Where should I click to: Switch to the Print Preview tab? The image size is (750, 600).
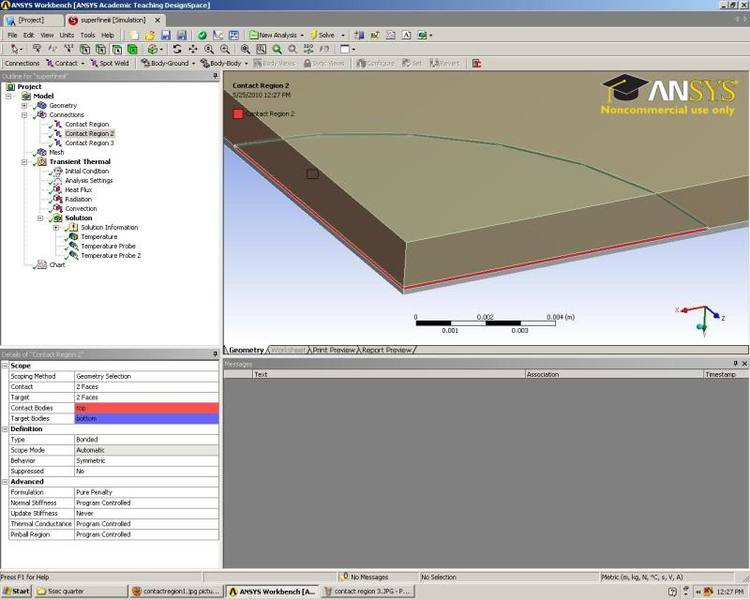pyautogui.click(x=333, y=350)
